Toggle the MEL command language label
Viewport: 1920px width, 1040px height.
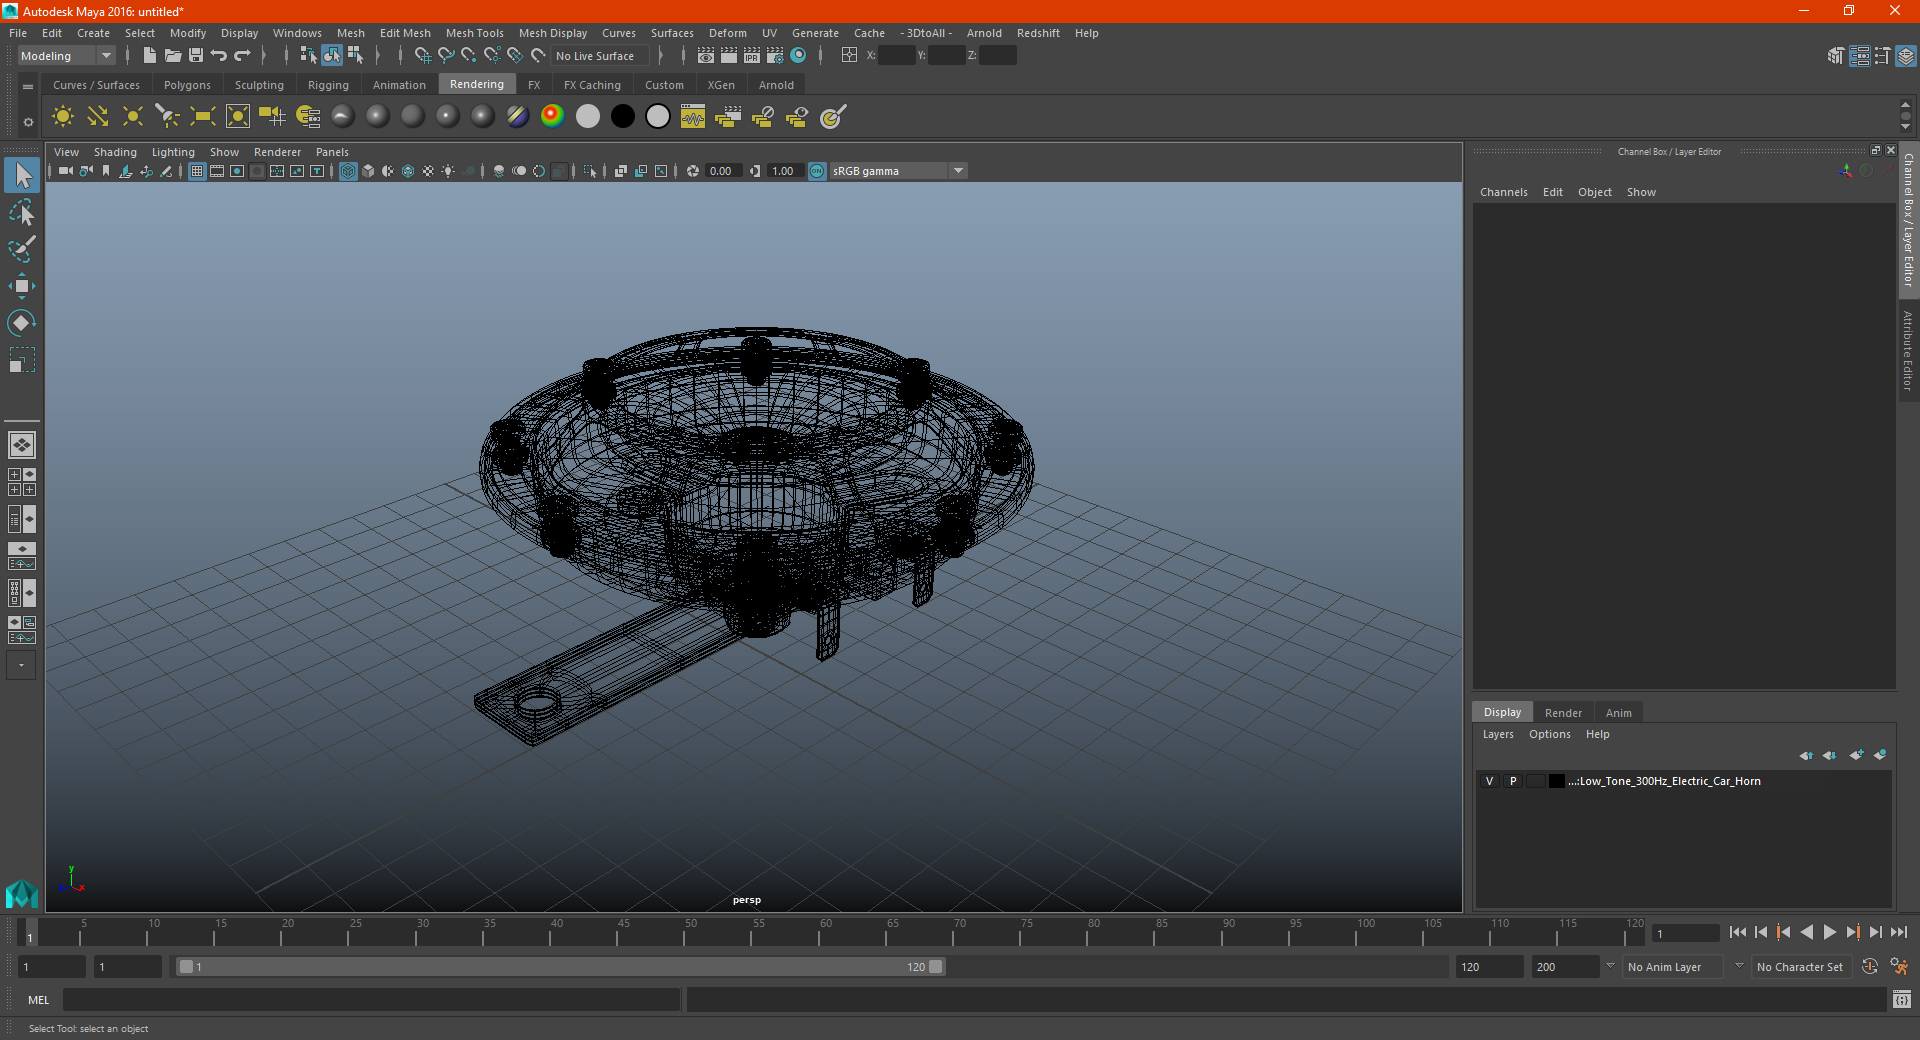38,1000
